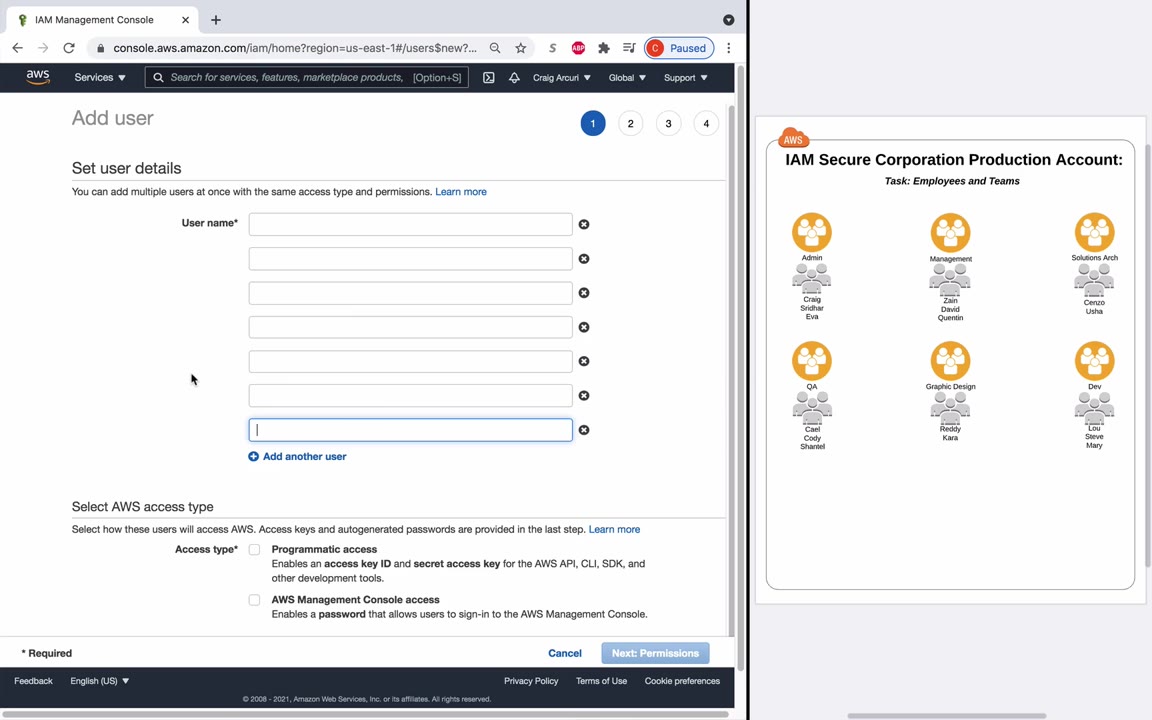Screen dimensions: 1152x720
Task: Reload the page with refresh icon
Action: click(69, 48)
